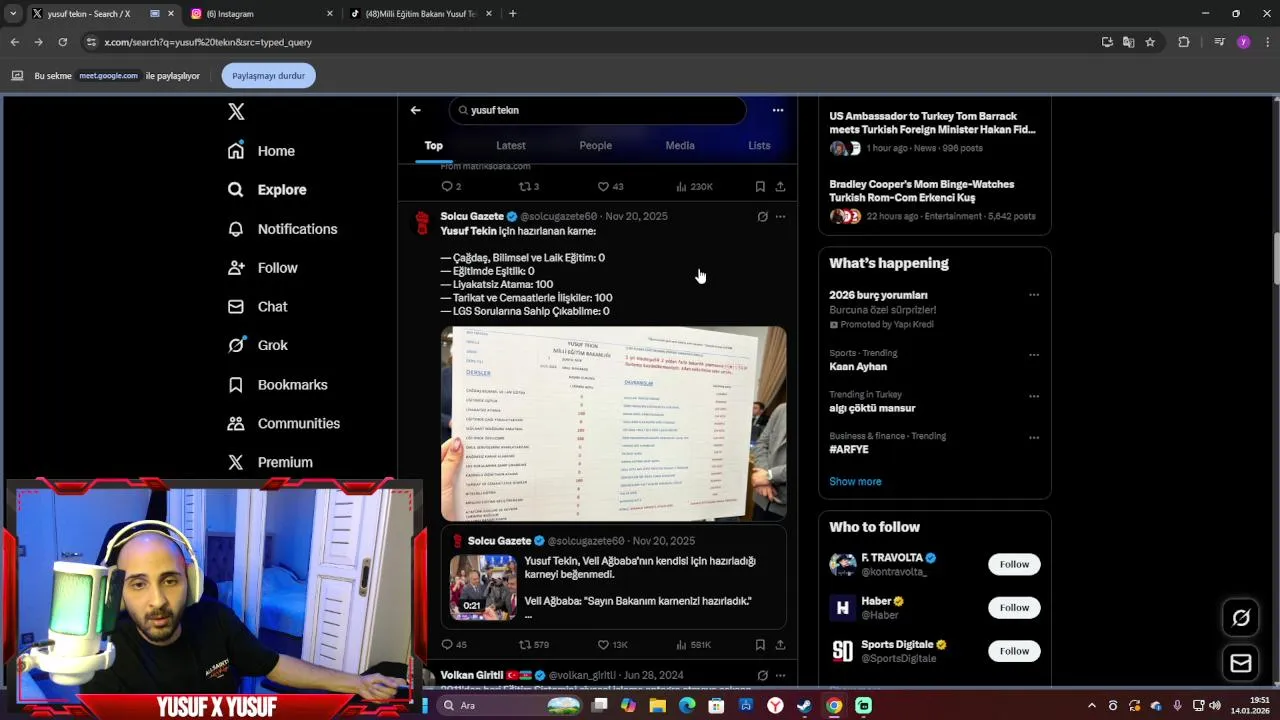Go back using the search page arrow
This screenshot has height=720, width=1280.
point(415,110)
